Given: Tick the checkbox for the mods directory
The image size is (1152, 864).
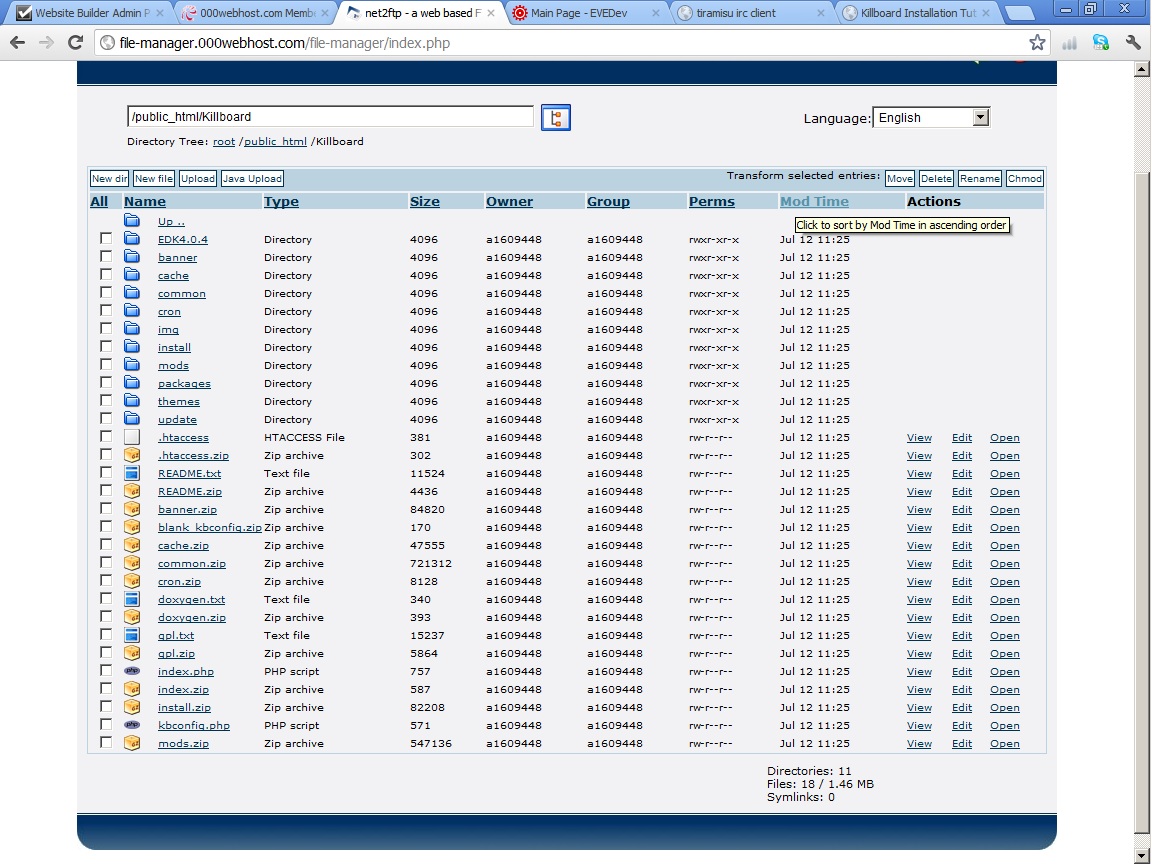Looking at the screenshot, I should tap(106, 364).
